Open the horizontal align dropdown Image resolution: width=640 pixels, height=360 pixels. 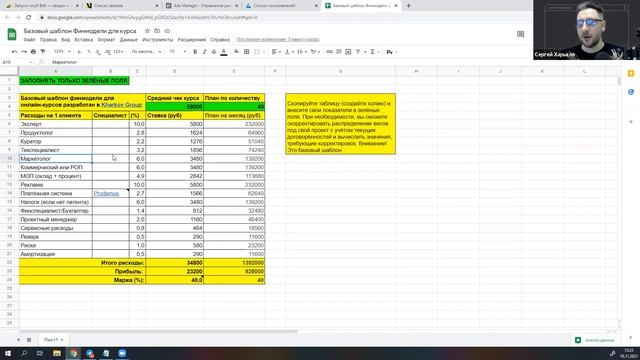pyautogui.click(x=276, y=52)
